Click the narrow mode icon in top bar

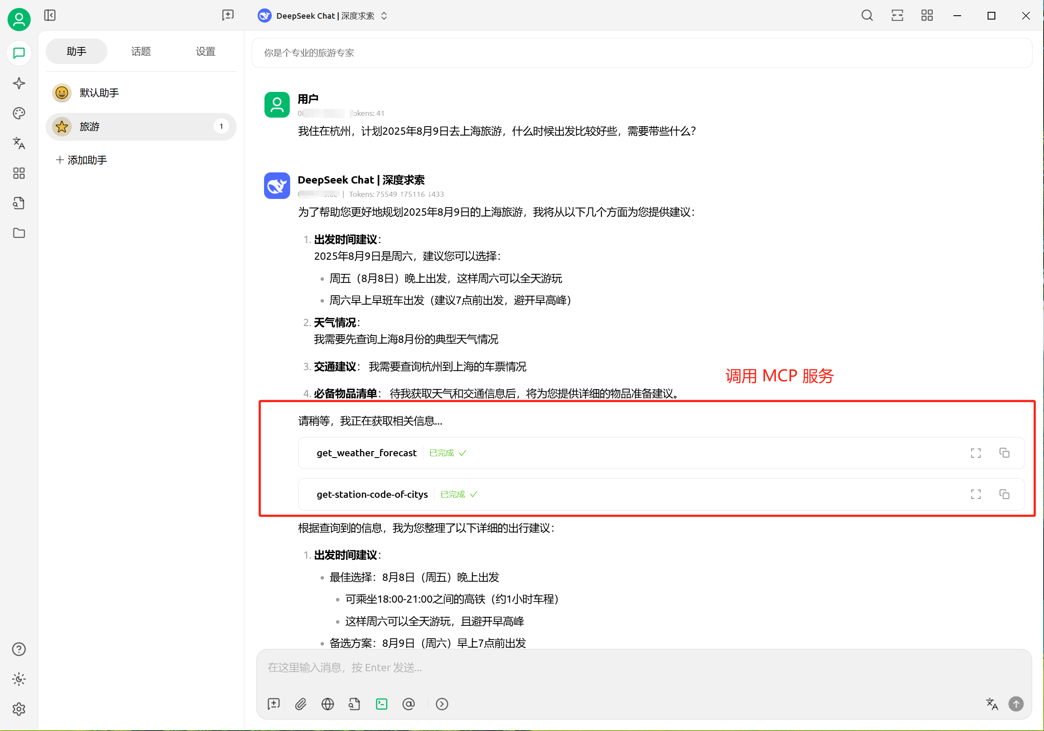[x=898, y=15]
